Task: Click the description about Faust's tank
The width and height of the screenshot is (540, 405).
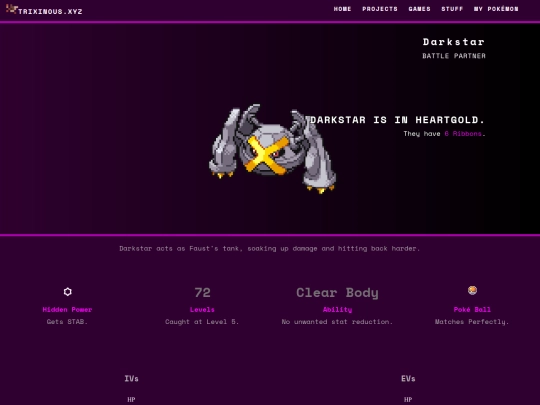Action: tap(270, 248)
